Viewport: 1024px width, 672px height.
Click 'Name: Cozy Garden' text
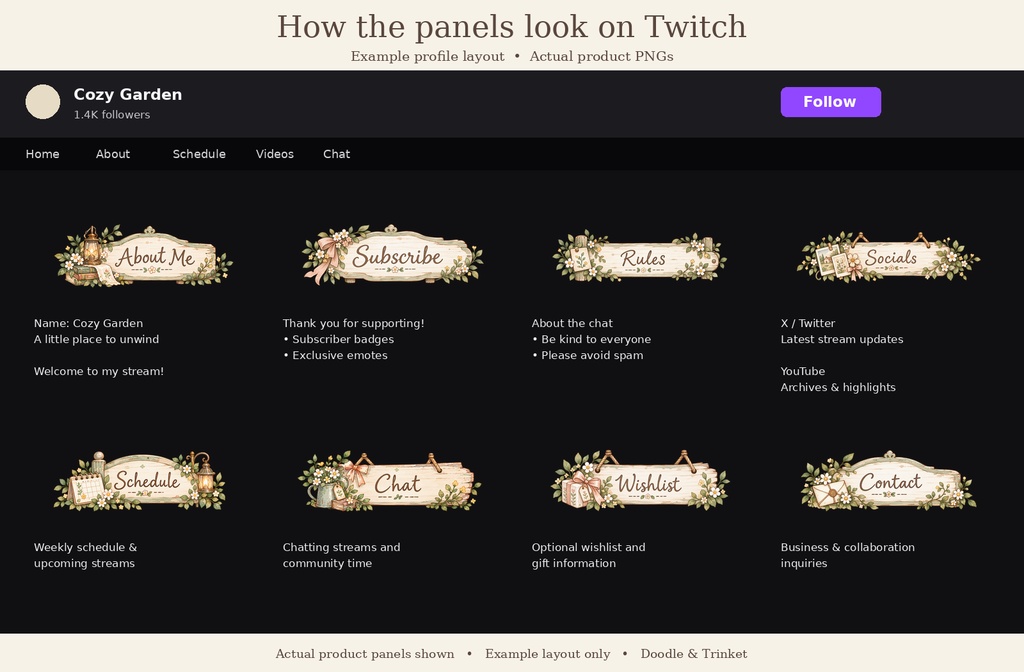(x=88, y=323)
